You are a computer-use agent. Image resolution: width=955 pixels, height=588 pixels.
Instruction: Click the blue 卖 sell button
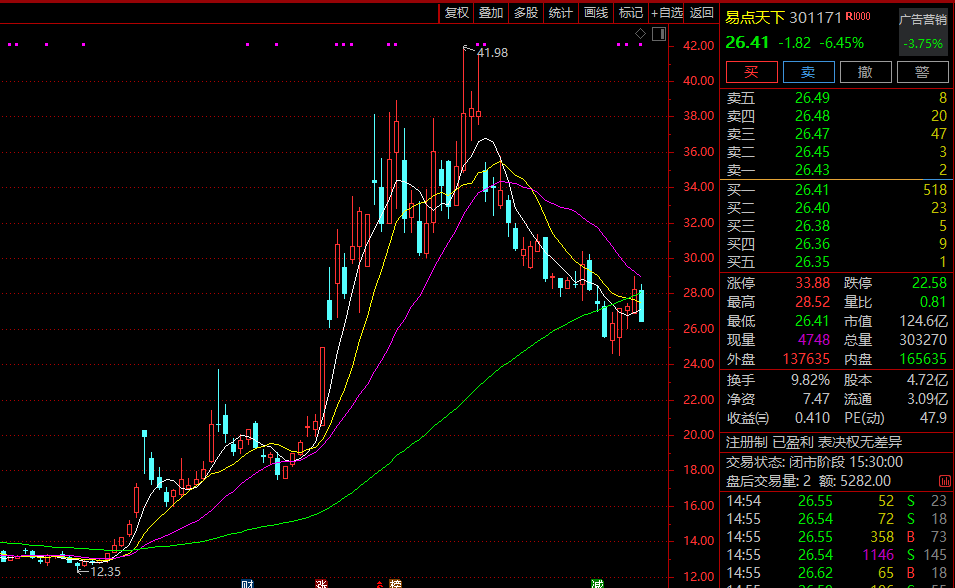[x=808, y=72]
